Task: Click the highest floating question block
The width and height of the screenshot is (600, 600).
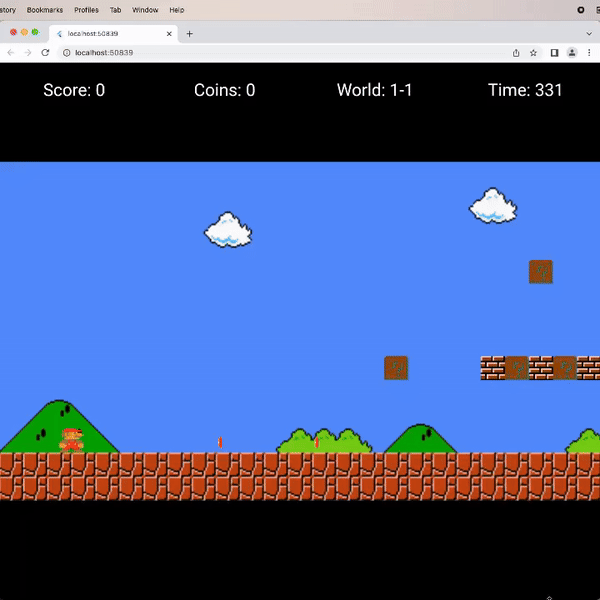Action: pyautogui.click(x=540, y=271)
